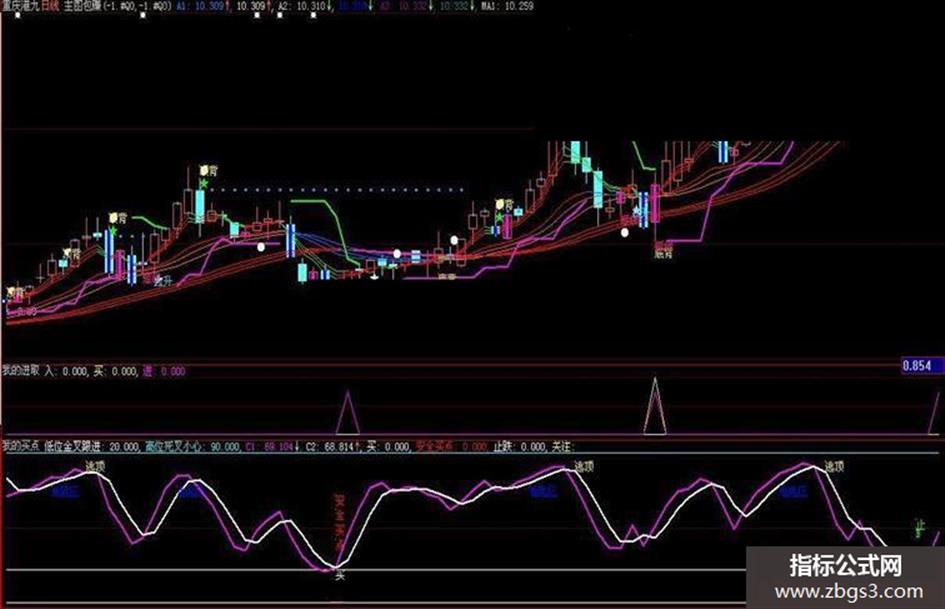
Task: Click the blue dotted horizontal level line
Action: pos(336,190)
